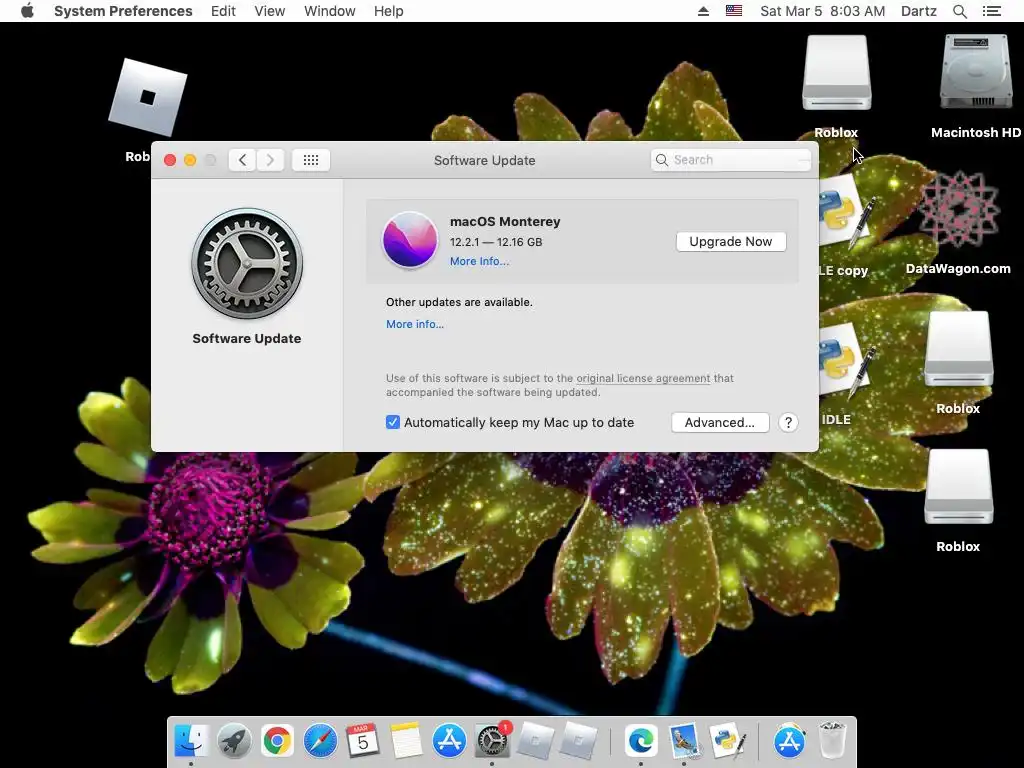Open Calendar from the Dock
Image resolution: width=1024 pixels, height=768 pixels.
(363, 741)
